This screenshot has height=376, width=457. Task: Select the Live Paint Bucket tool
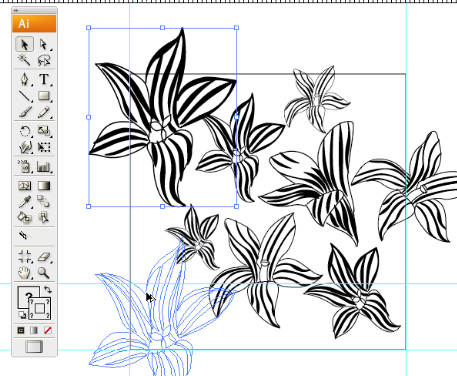coord(25,218)
